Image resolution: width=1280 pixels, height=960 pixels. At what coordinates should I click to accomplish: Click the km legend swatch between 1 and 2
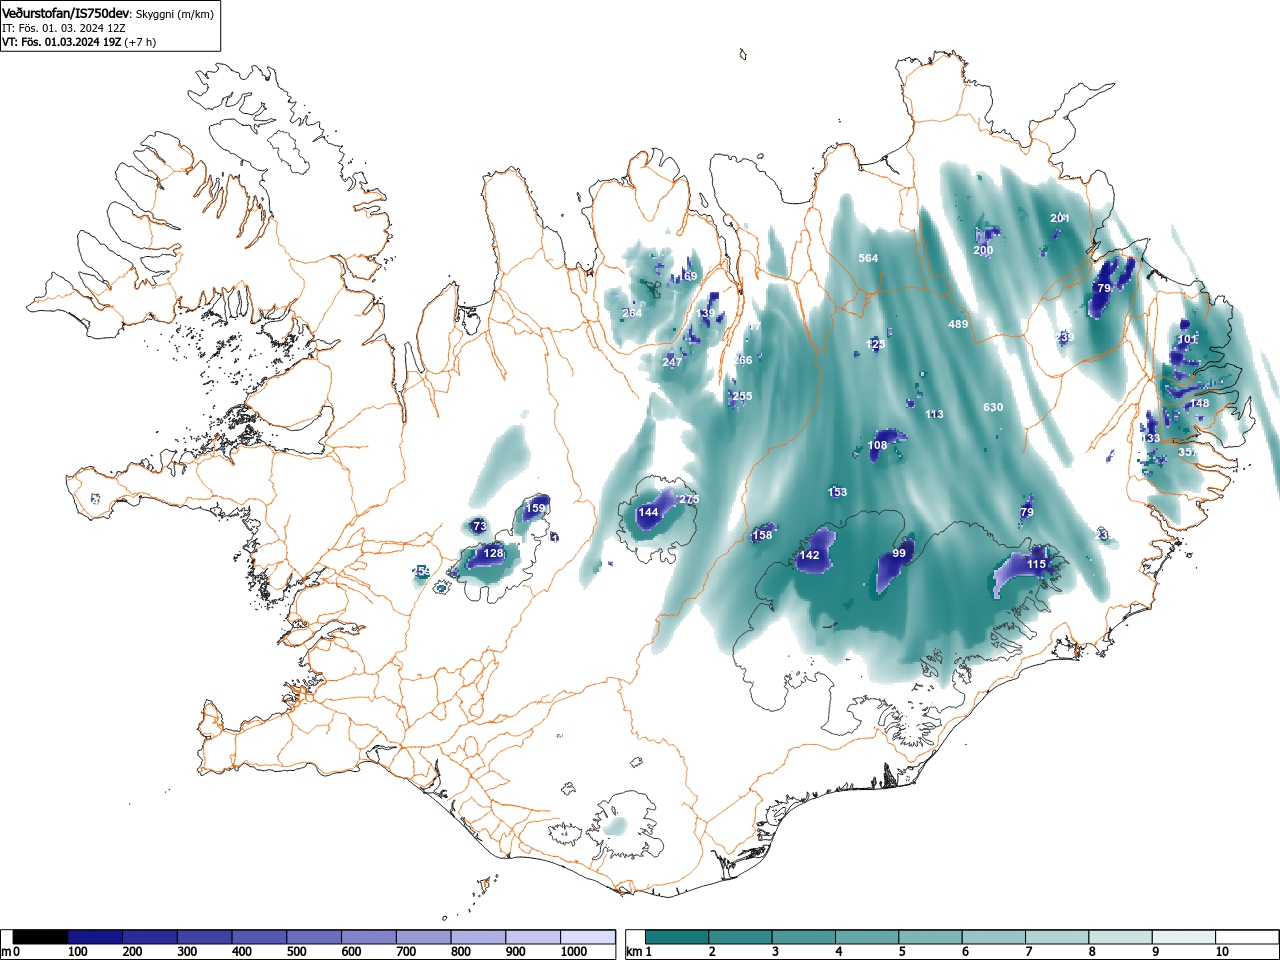pos(678,937)
